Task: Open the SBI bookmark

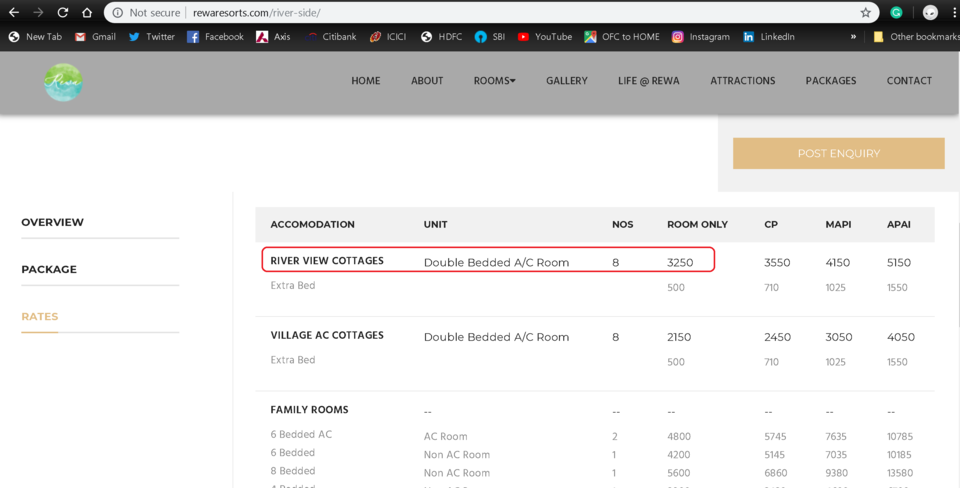Action: coord(490,37)
